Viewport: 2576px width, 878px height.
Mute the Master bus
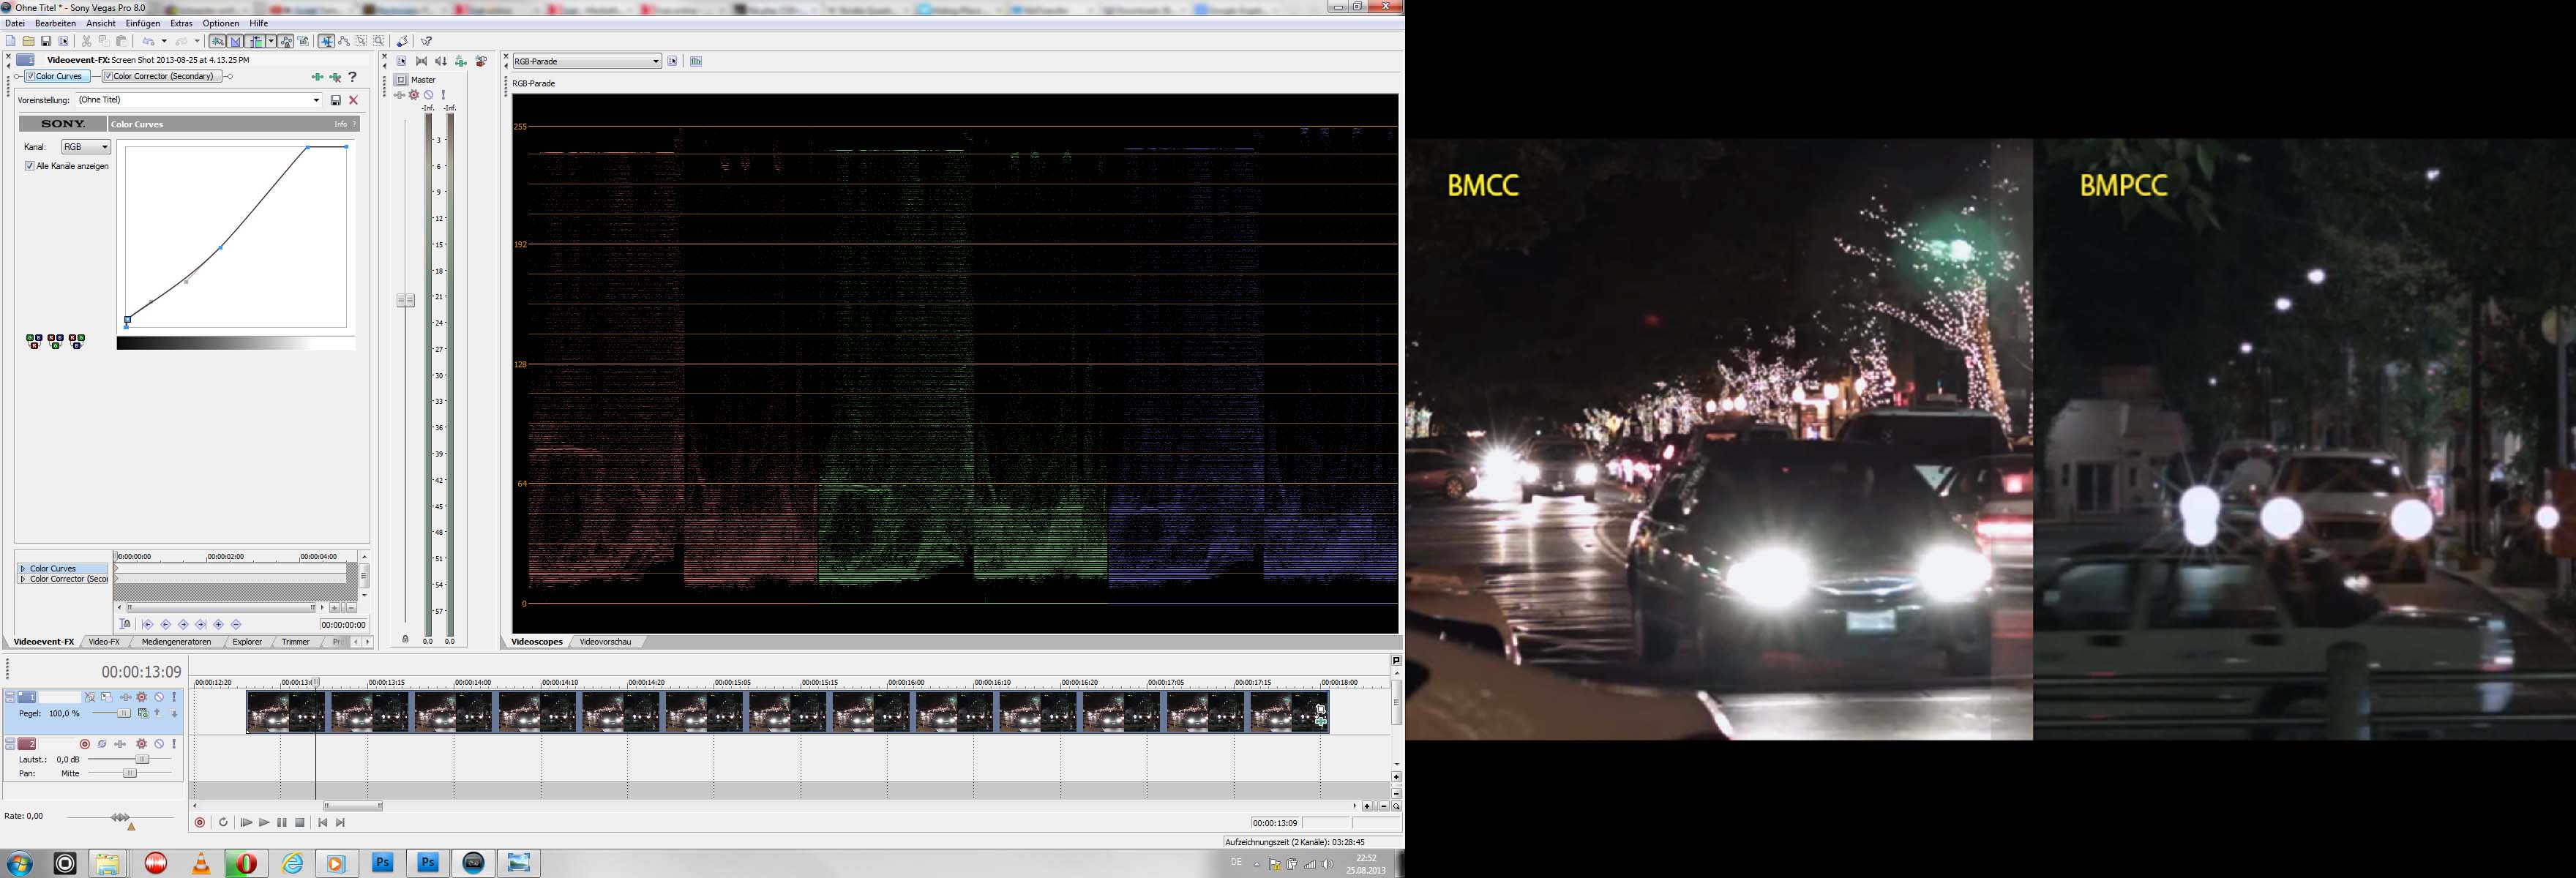coord(428,95)
